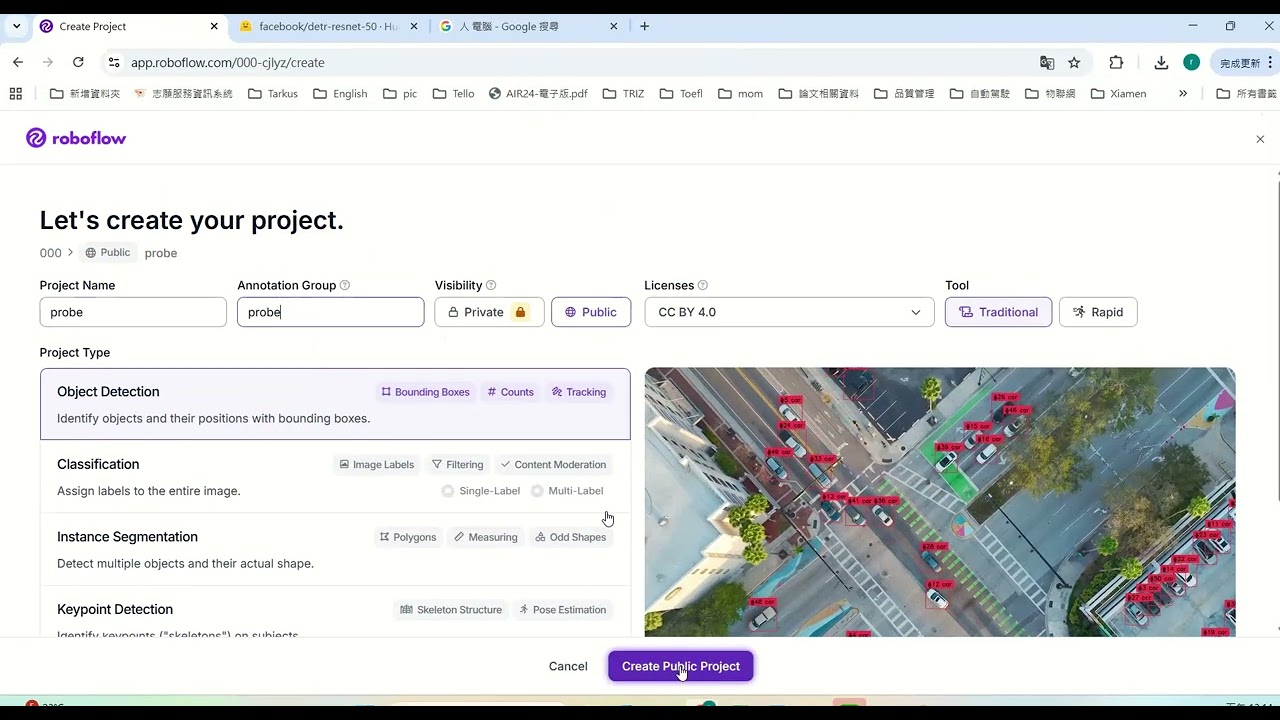Screen dimensions: 1280x720
Task: Open AIR24 PDF bookmark
Action: pos(537,93)
